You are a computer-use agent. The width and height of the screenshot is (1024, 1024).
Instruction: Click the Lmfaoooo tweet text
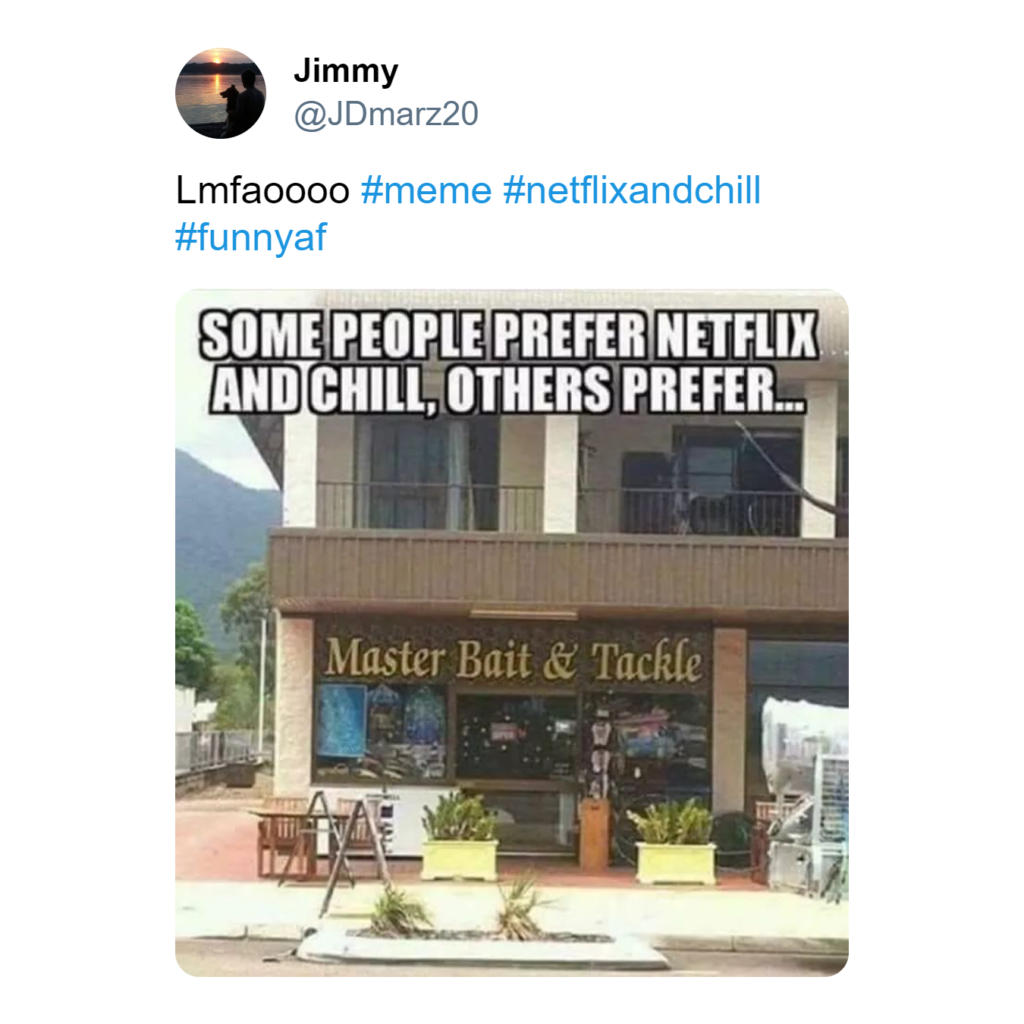coord(263,190)
